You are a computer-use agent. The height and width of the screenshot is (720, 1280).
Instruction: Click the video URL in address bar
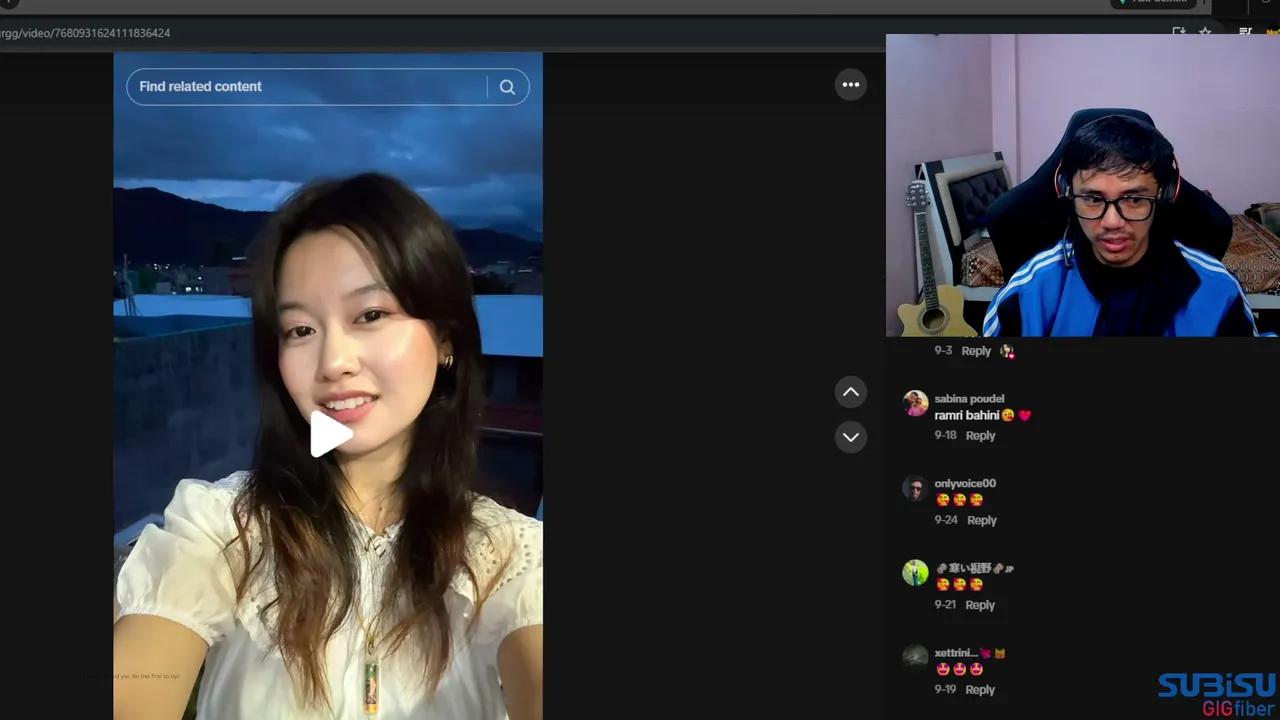point(85,33)
